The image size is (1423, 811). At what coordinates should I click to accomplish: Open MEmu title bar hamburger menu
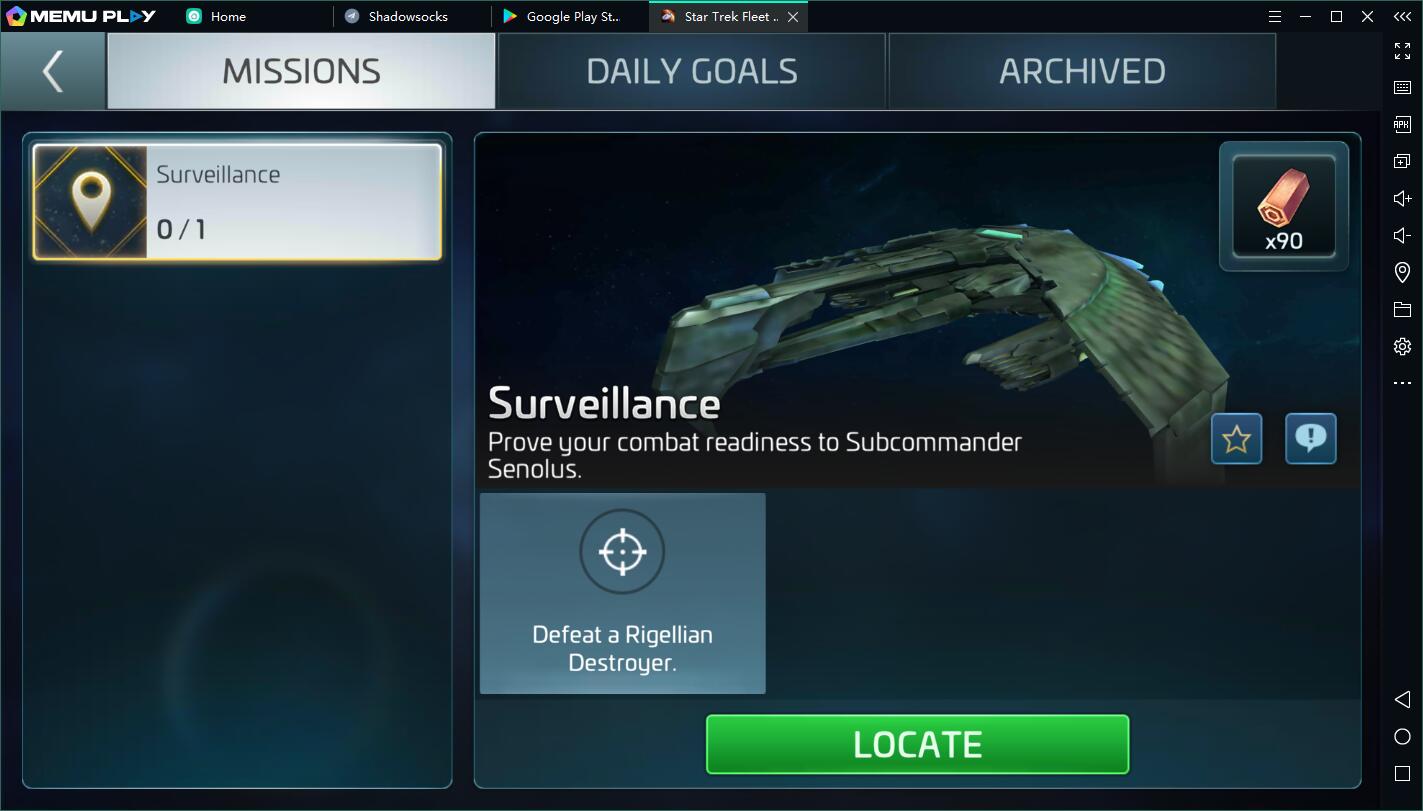pyautogui.click(x=1274, y=17)
